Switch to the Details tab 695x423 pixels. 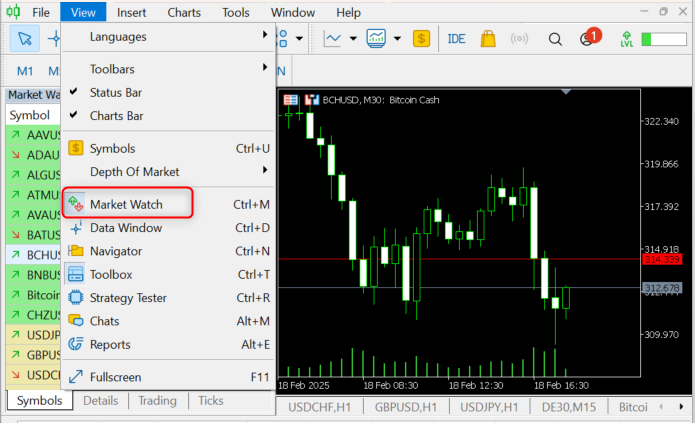[101, 400]
